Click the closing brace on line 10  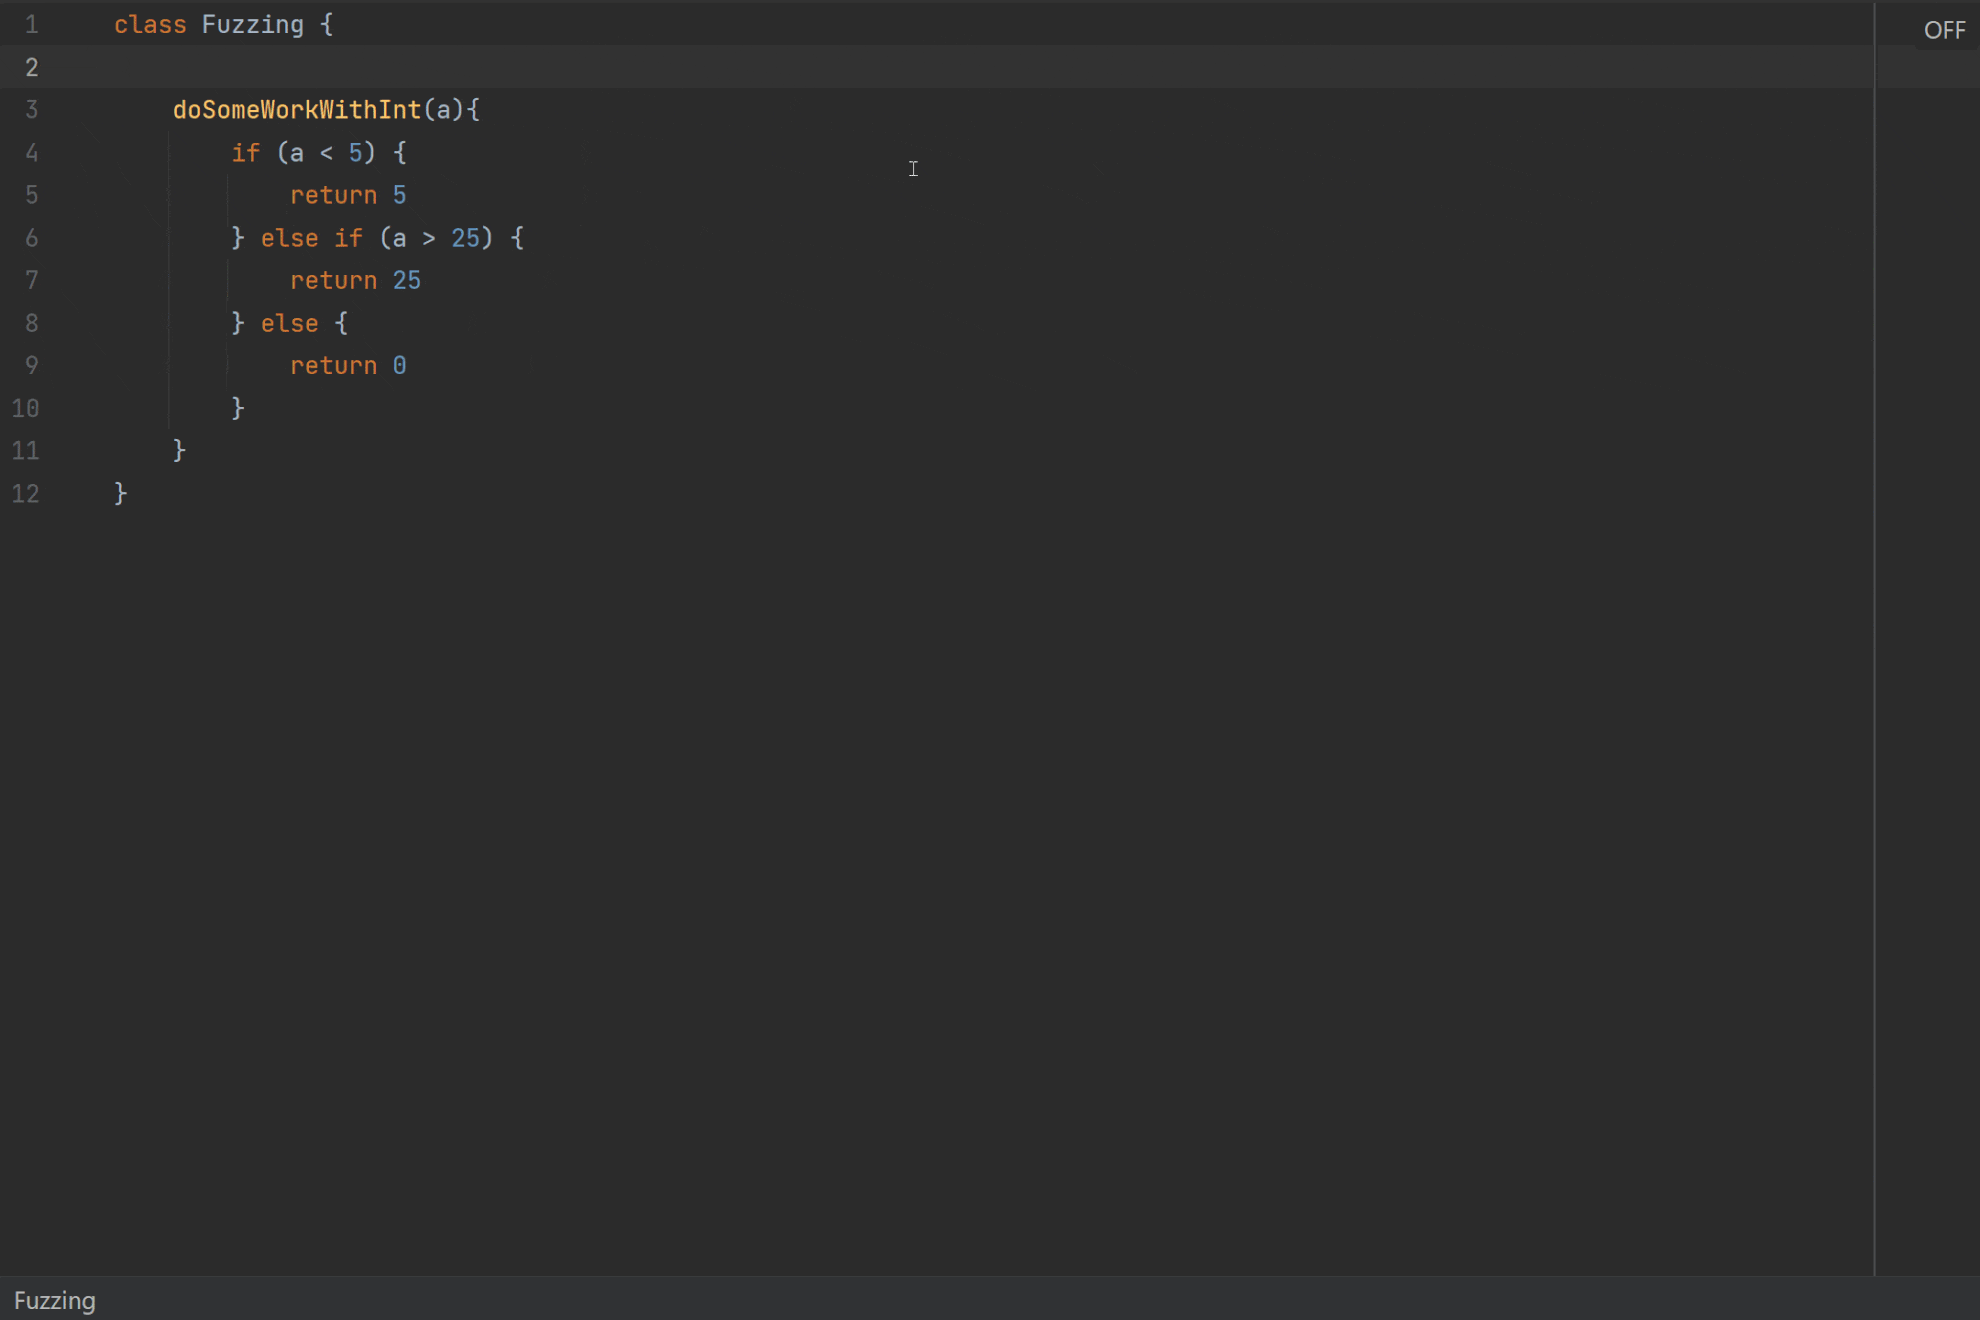pyautogui.click(x=238, y=408)
